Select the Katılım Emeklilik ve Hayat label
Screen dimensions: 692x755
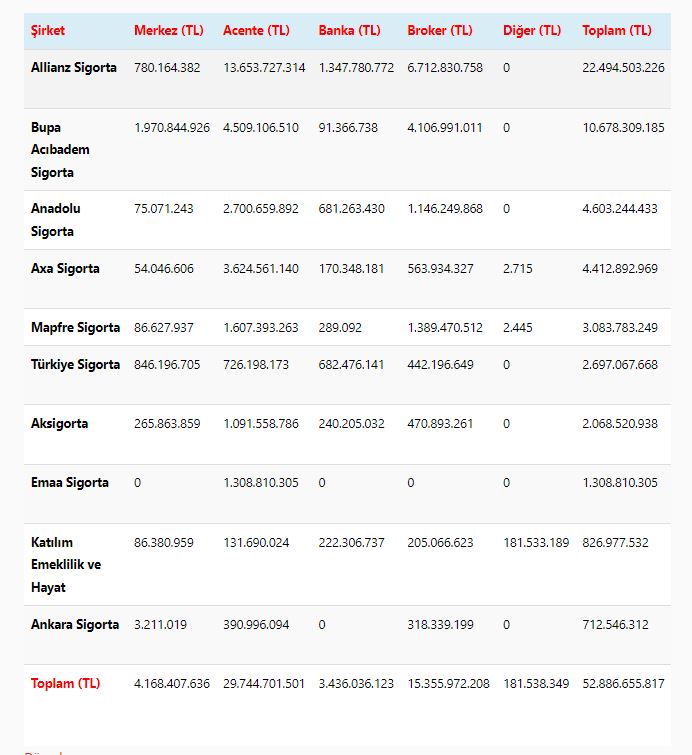coord(66,565)
